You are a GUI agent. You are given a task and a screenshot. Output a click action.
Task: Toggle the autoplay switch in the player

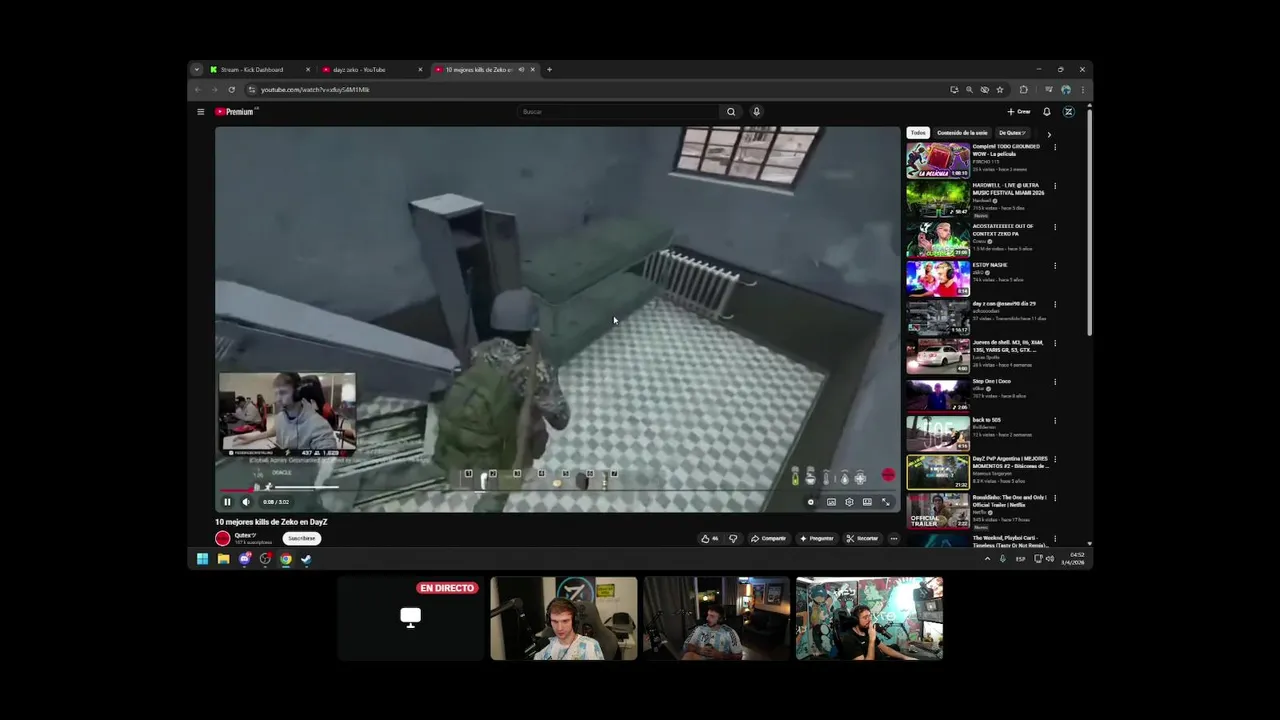point(811,502)
